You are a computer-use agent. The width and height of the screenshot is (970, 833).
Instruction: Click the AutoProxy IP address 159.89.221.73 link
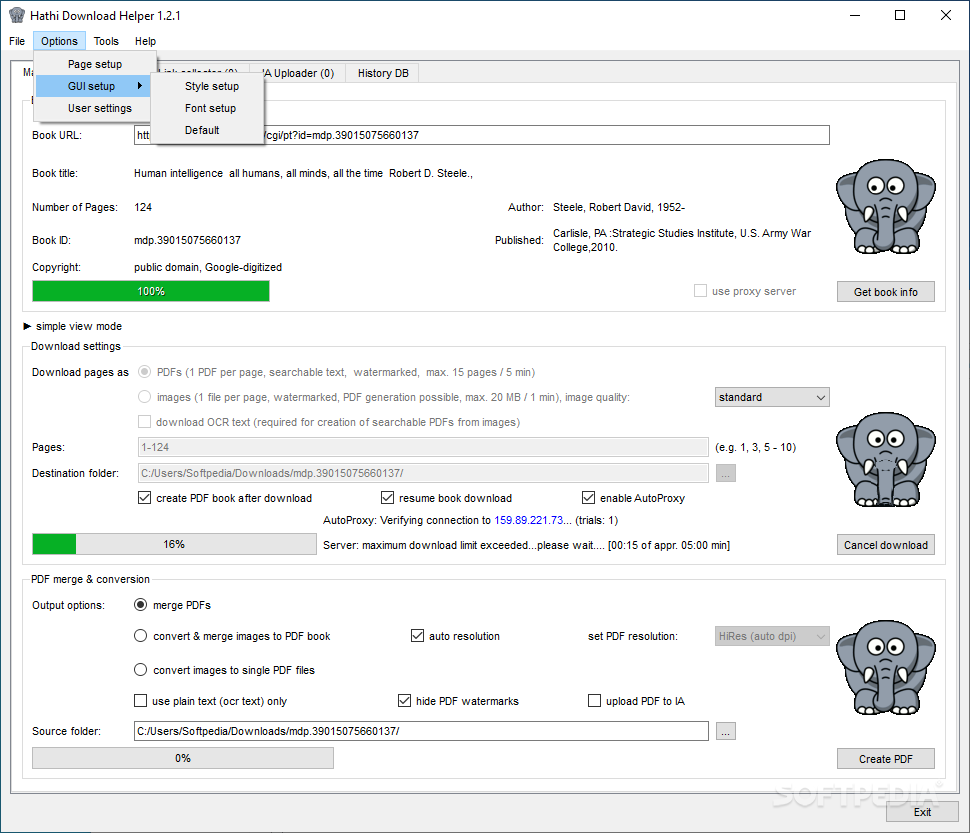[x=528, y=520]
